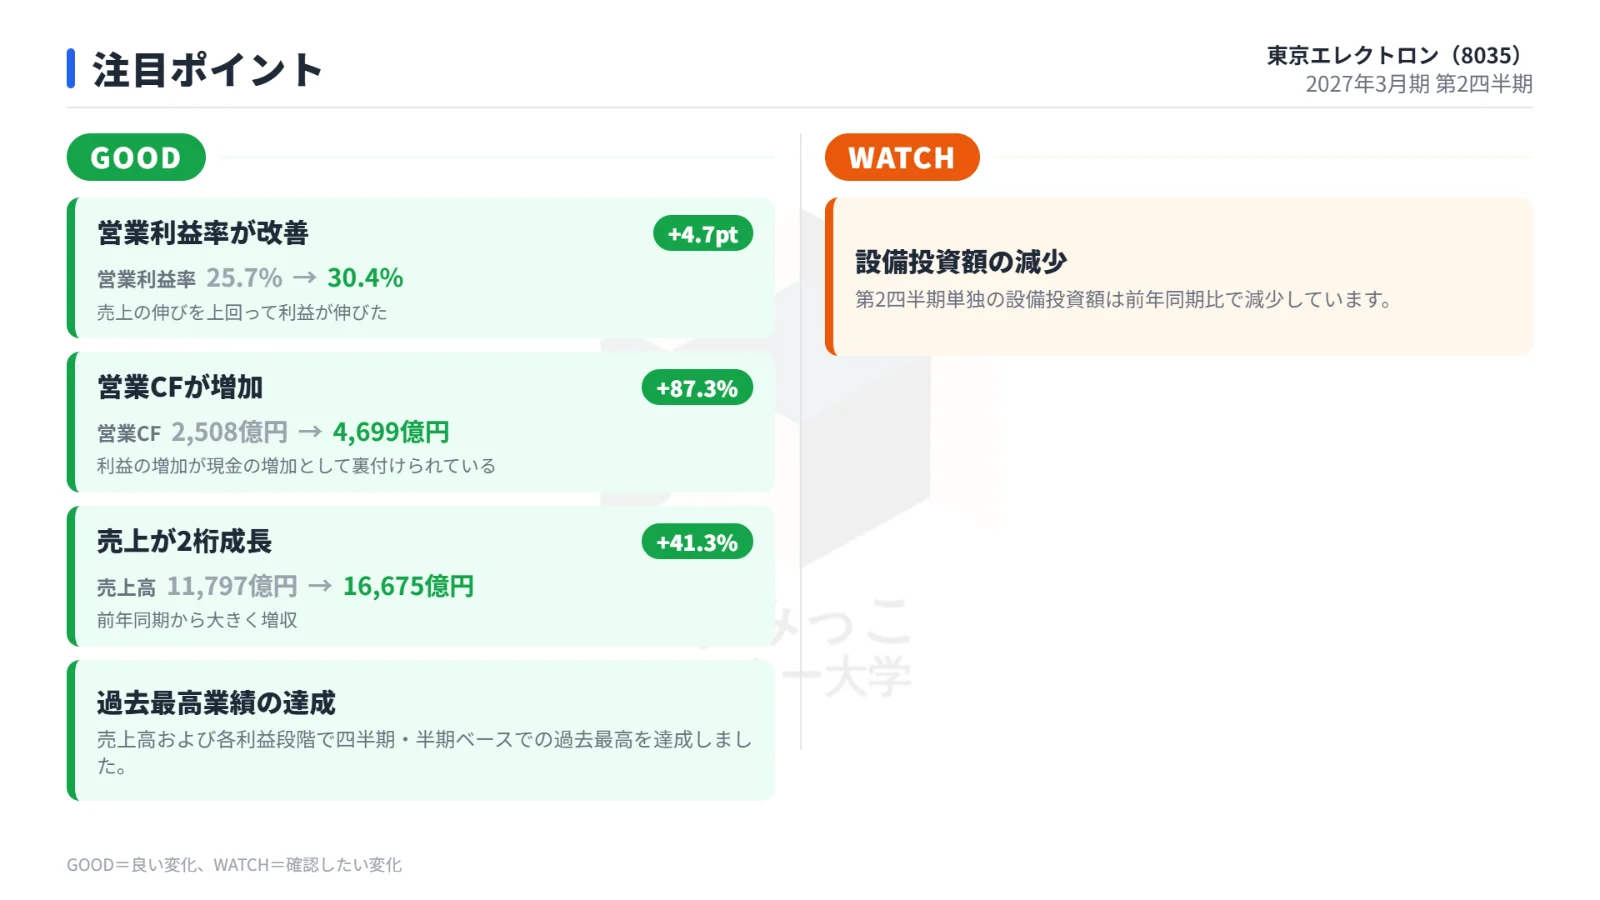Click the 注目ポイント page heading

[x=208, y=70]
